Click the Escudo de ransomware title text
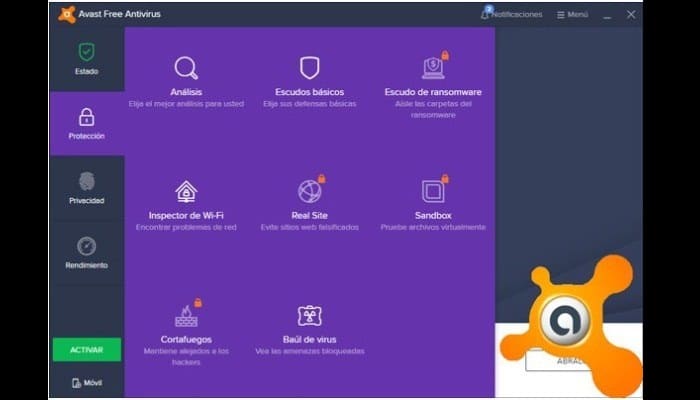The image size is (700, 400). (x=433, y=92)
